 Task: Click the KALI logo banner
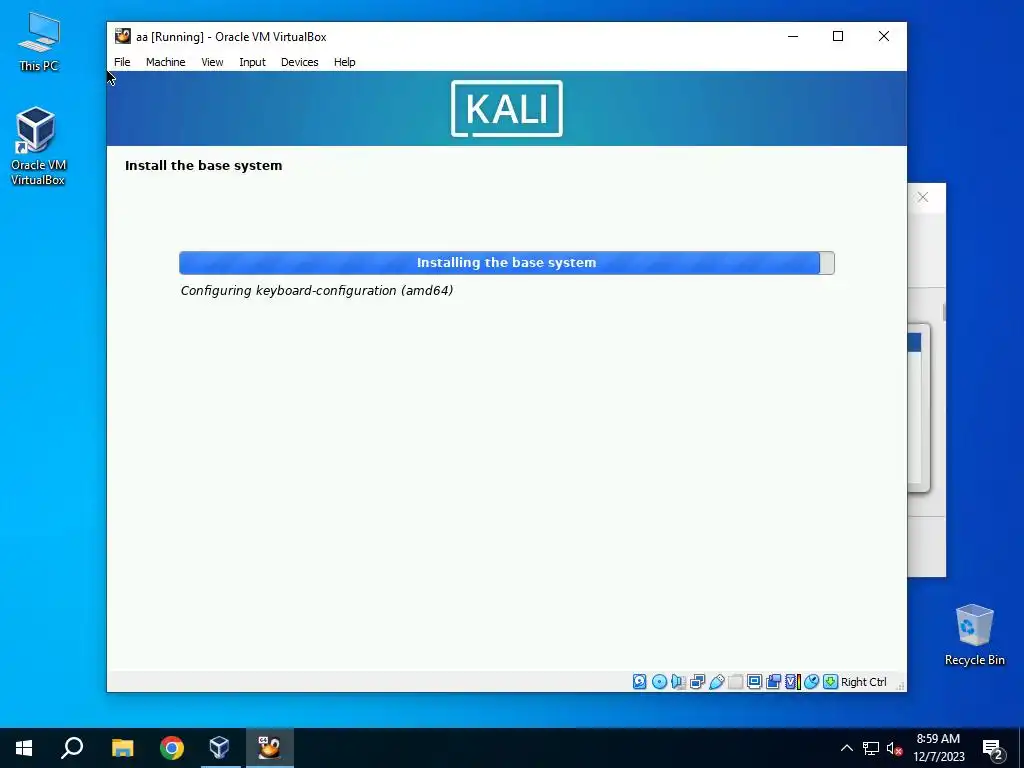507,108
